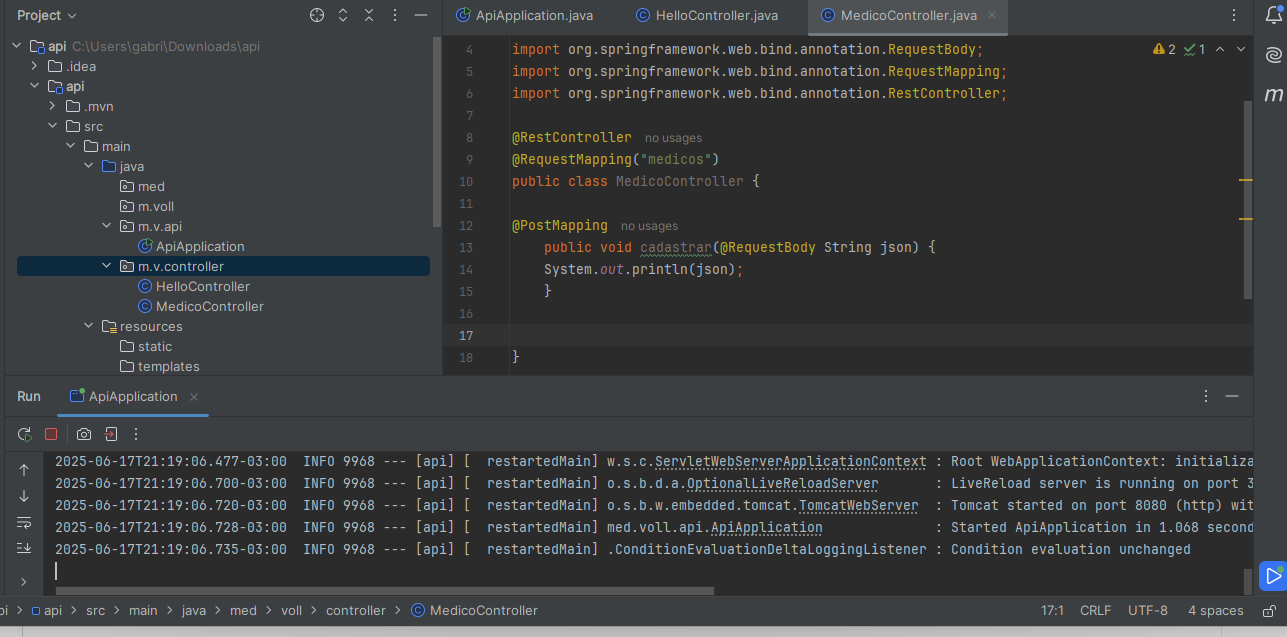Open the Maven tool window

[1273, 95]
